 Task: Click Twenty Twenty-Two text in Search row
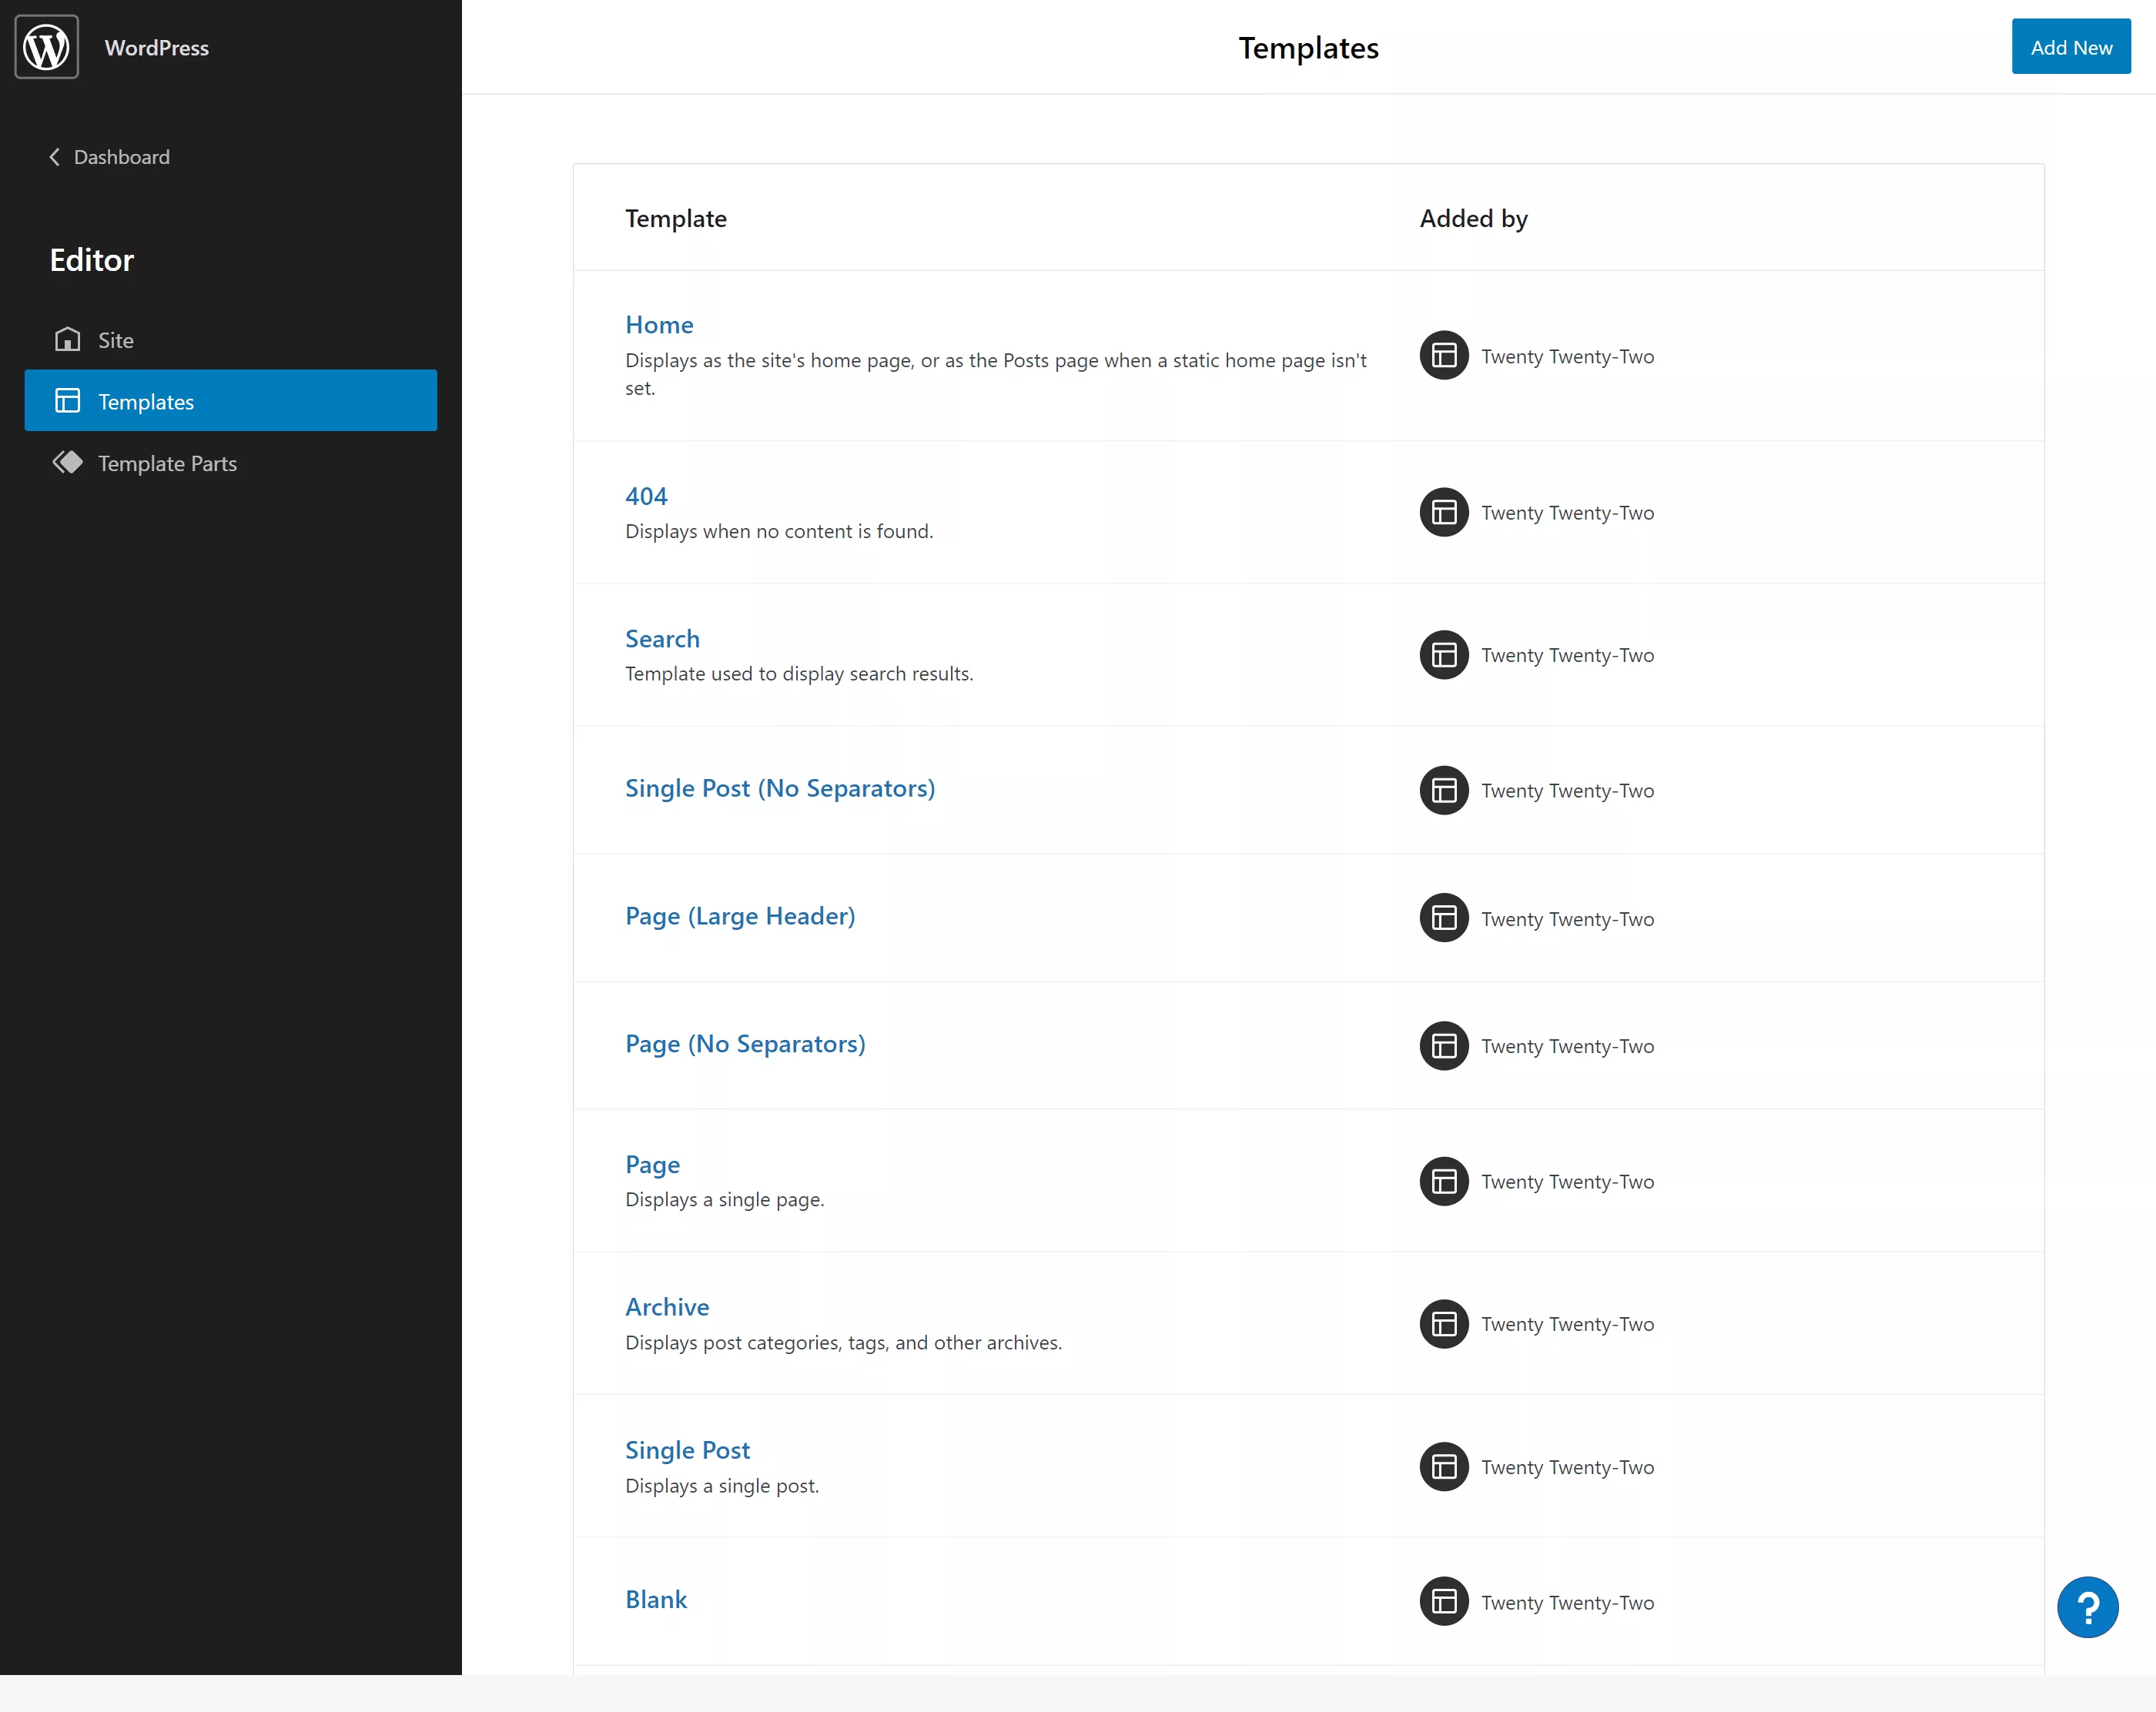click(x=1568, y=655)
